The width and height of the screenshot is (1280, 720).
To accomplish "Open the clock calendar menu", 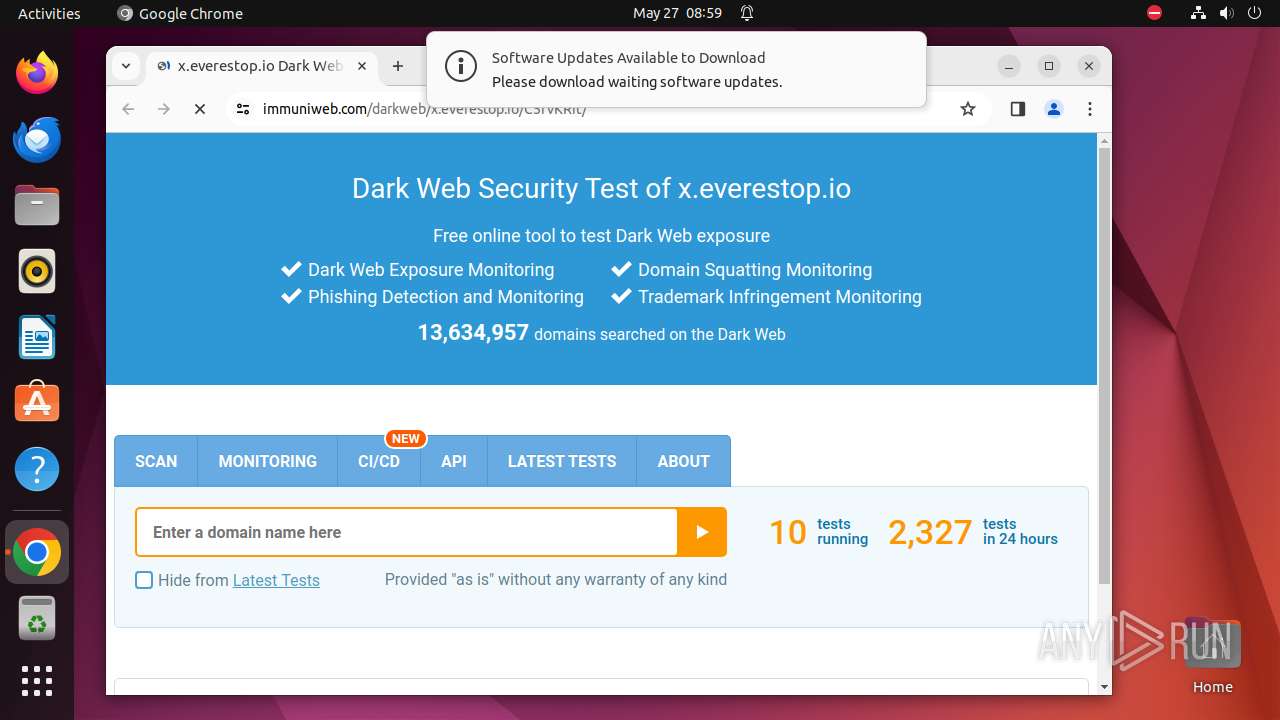I will pos(677,13).
